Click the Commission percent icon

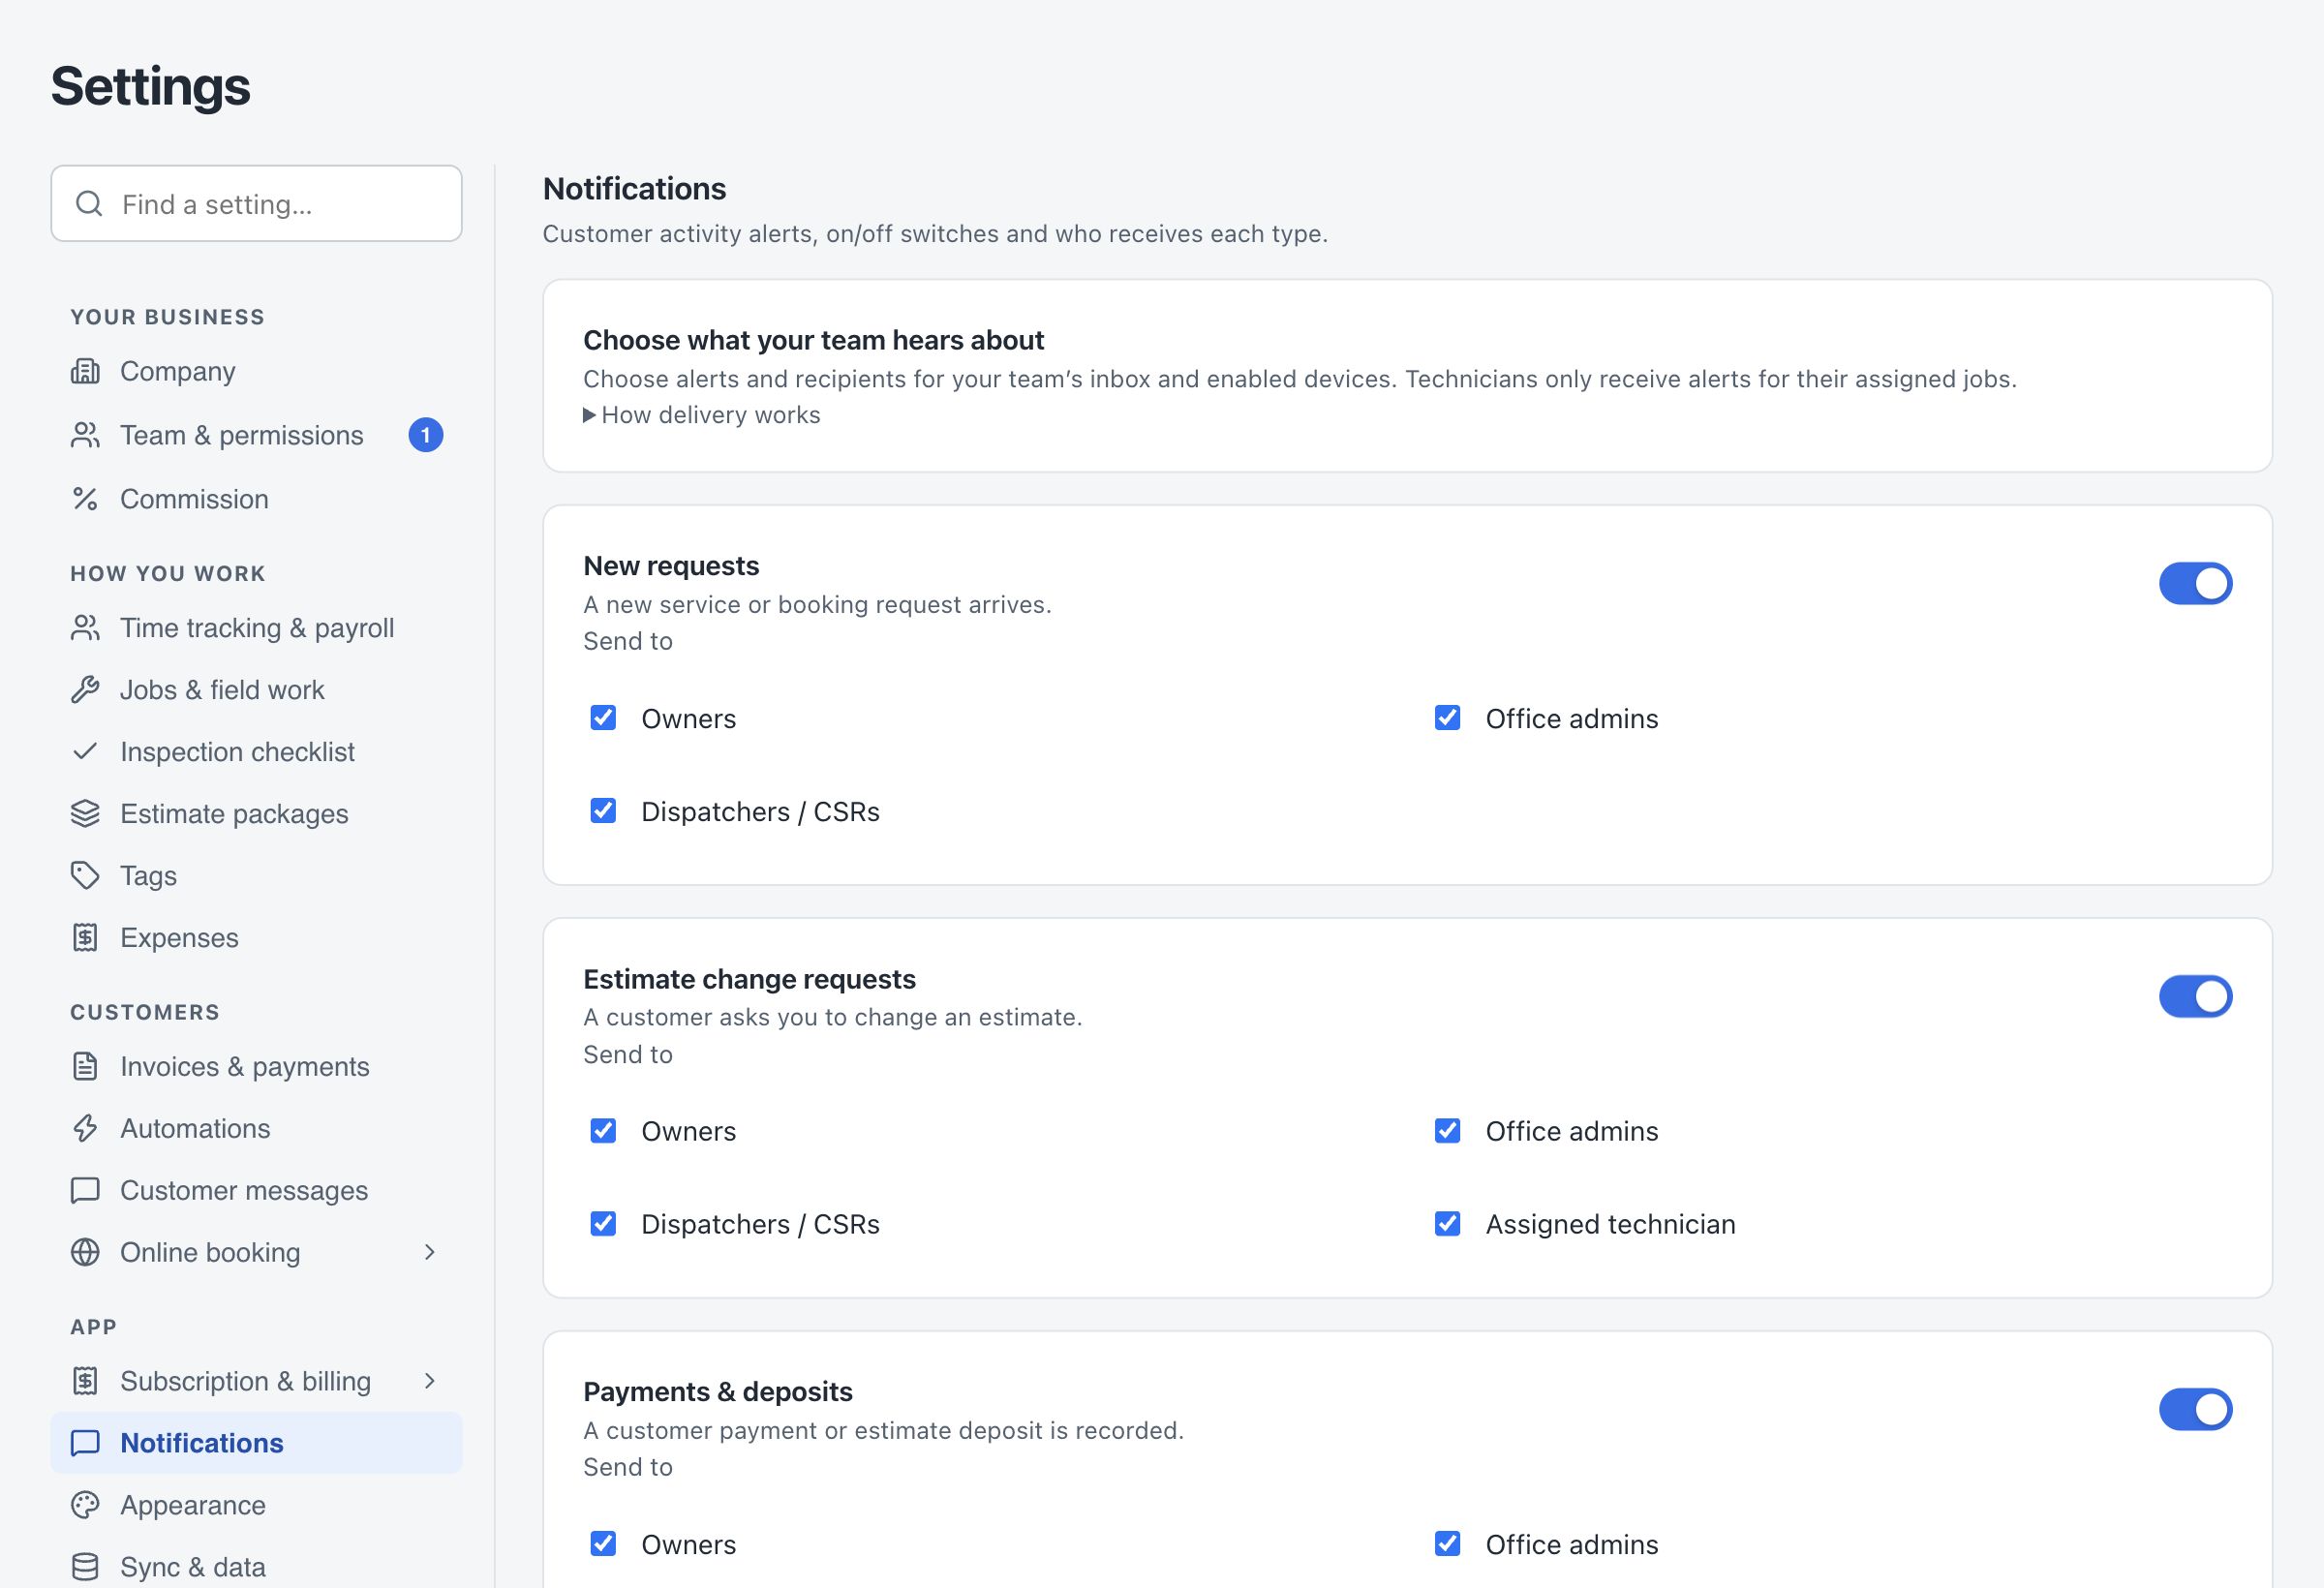point(85,499)
